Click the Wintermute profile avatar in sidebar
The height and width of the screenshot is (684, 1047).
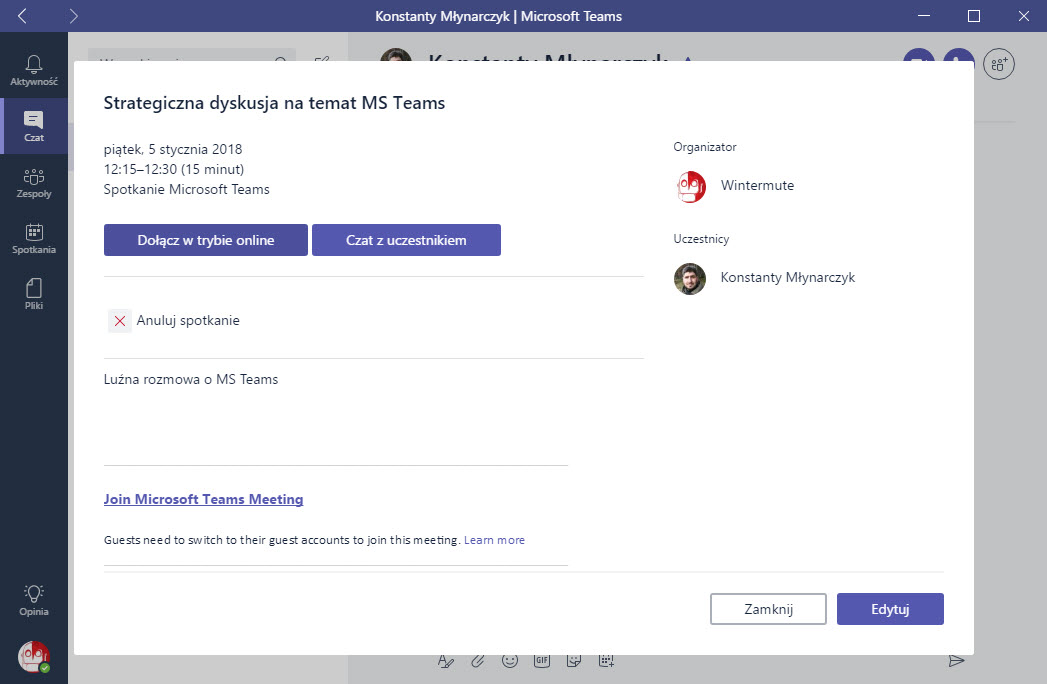[33, 657]
